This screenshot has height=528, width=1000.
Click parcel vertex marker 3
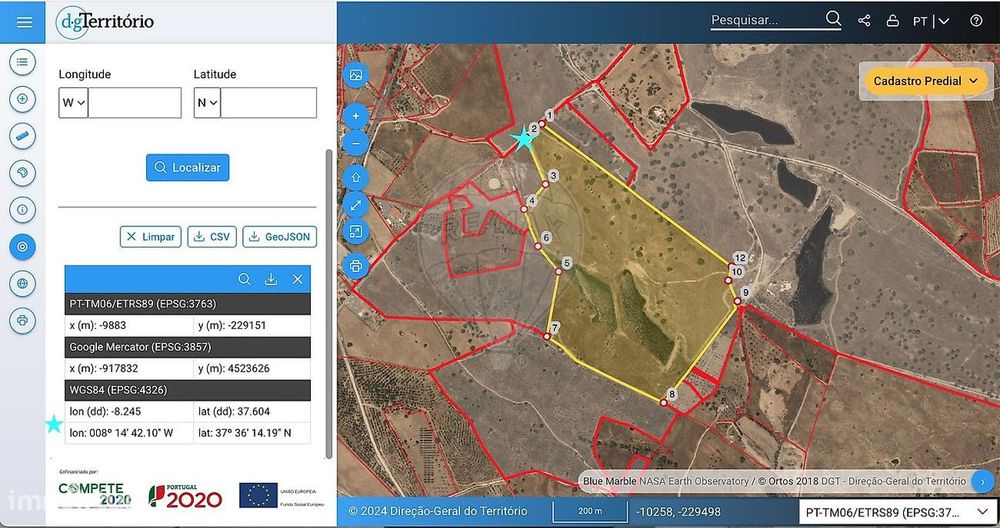point(546,184)
